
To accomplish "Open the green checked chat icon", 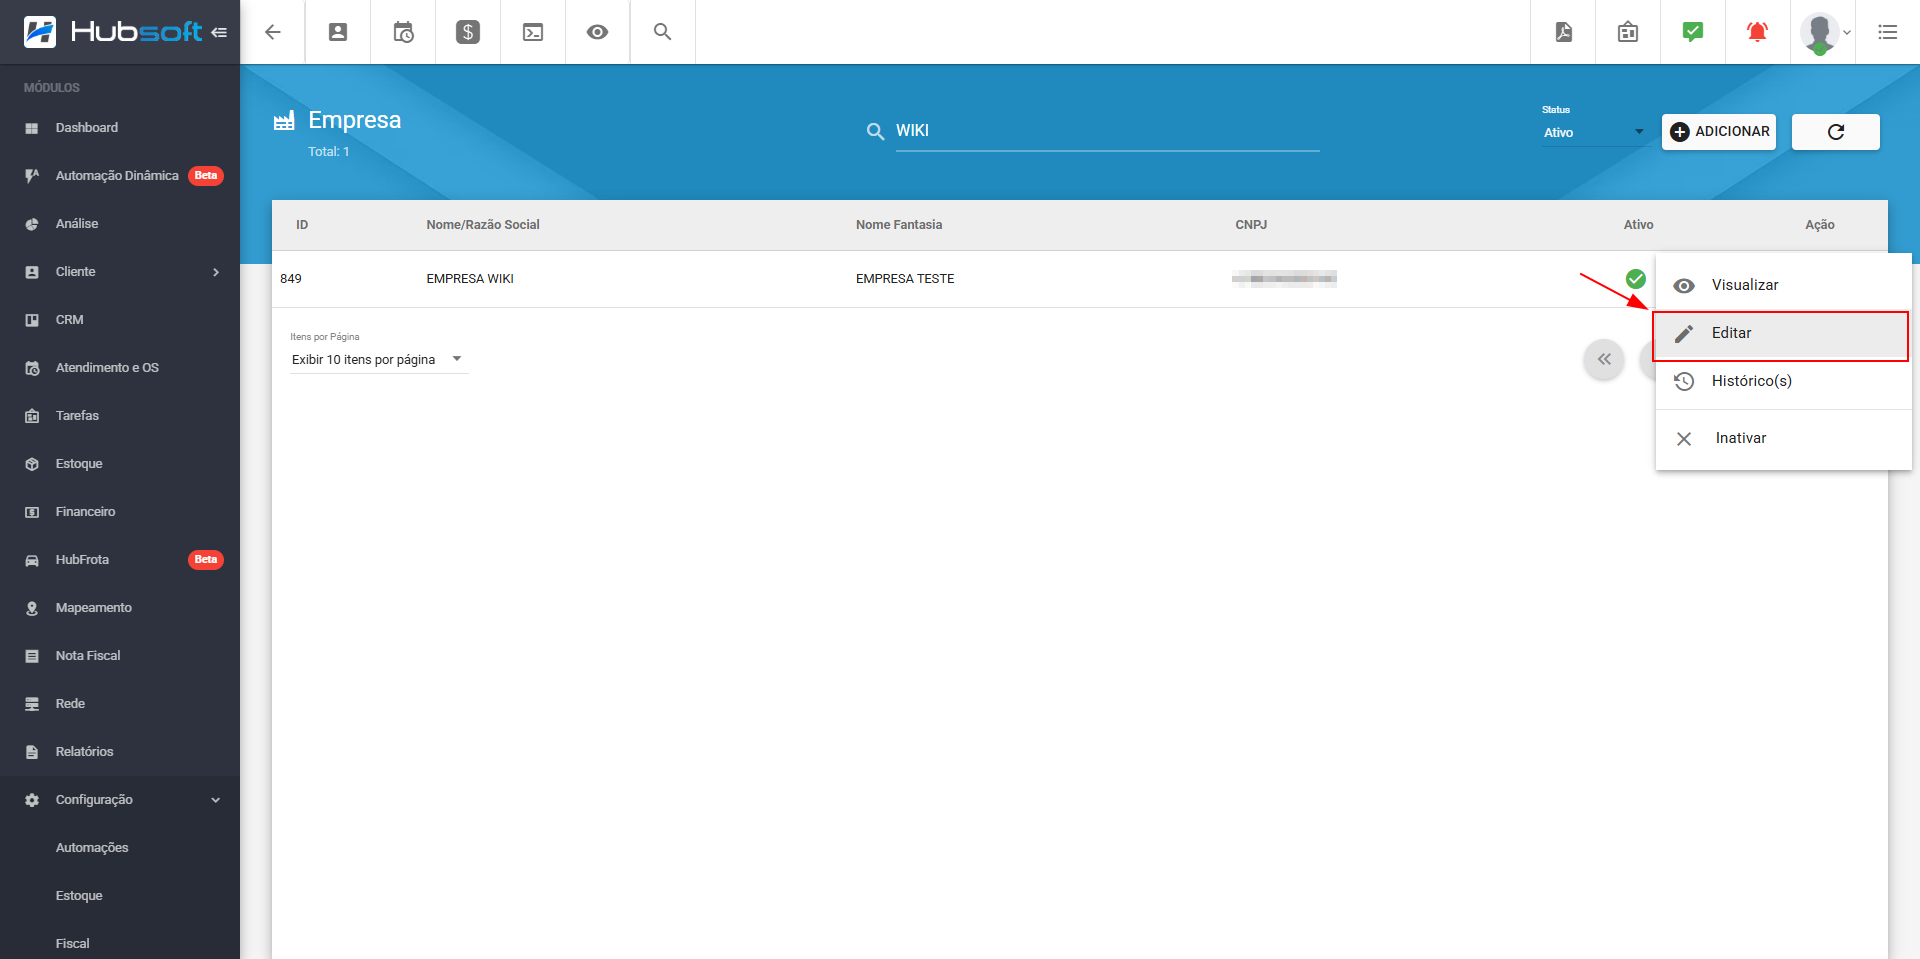I will click(x=1693, y=32).
